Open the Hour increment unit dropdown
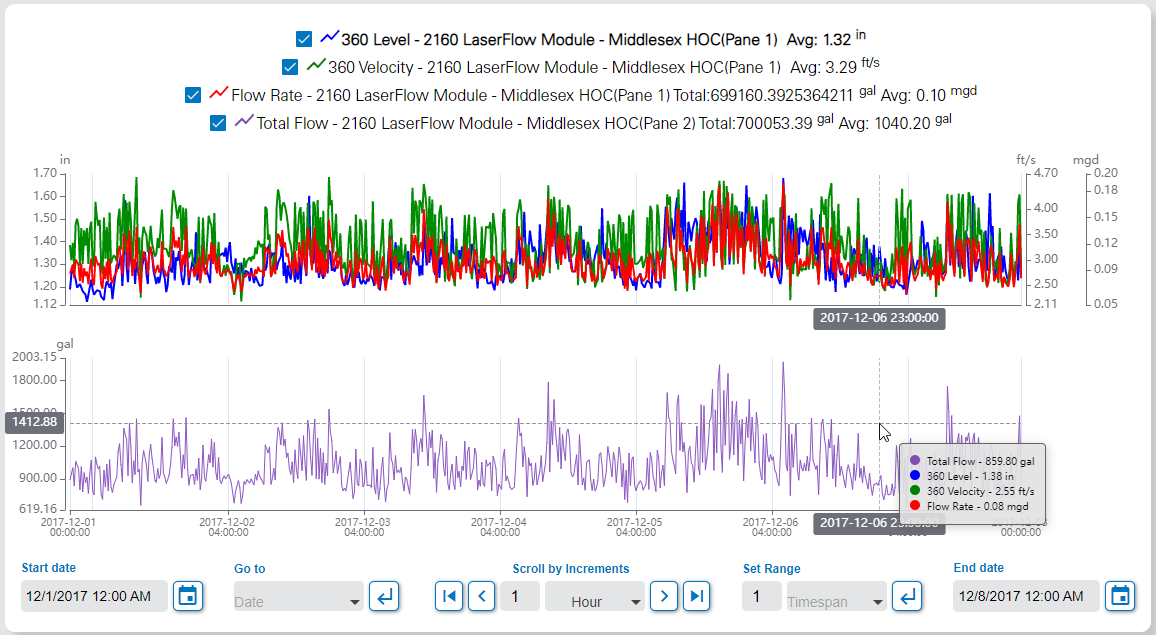Viewport: 1156px width, 635px height. (x=594, y=602)
